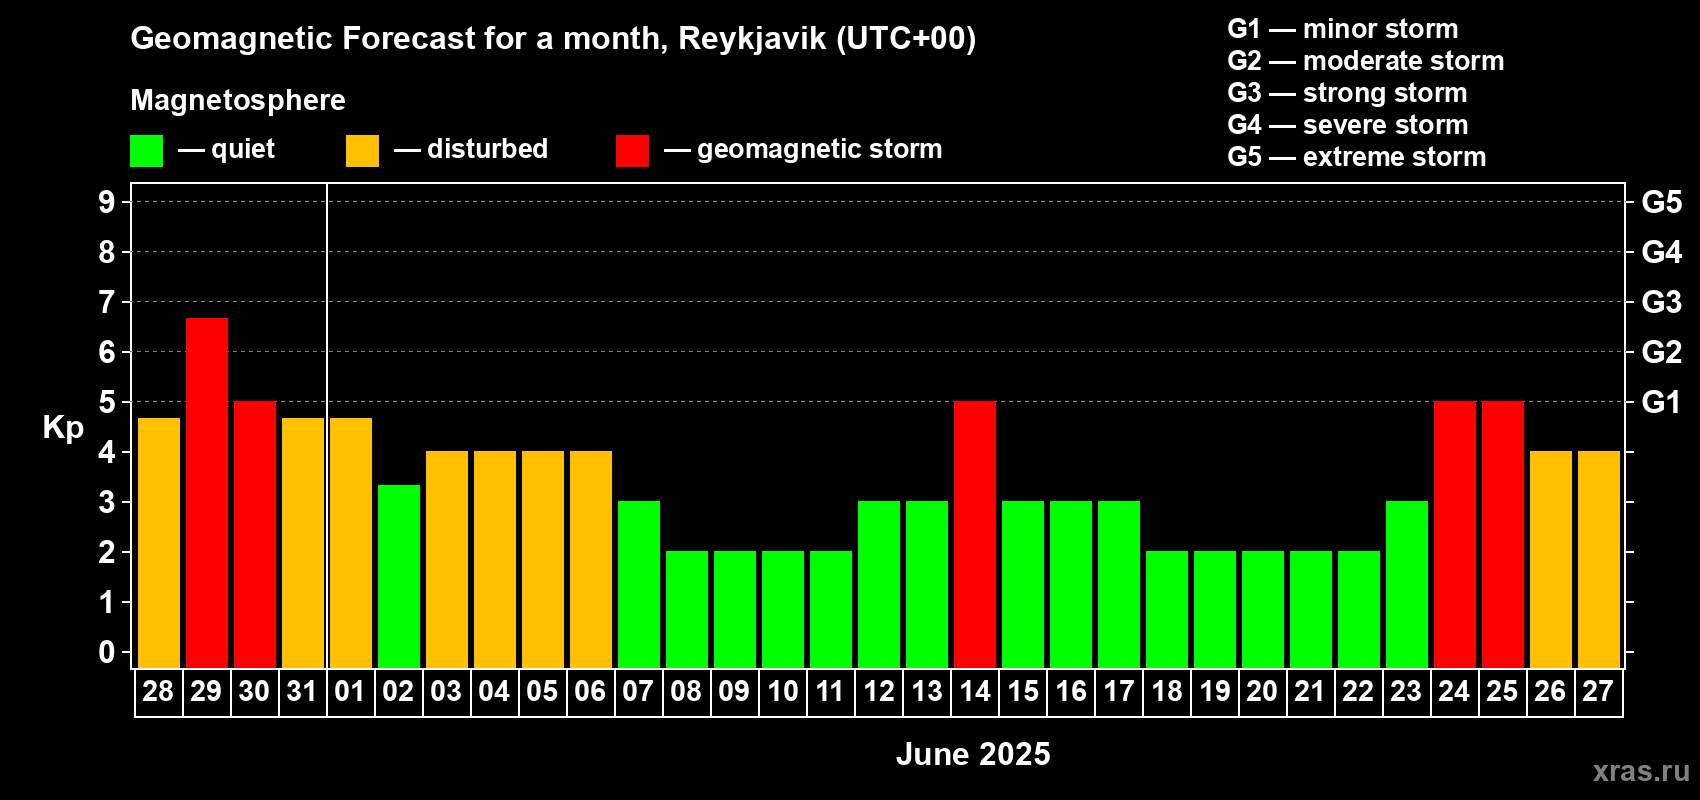The width and height of the screenshot is (1700, 800).
Task: Click the date label 14
Action: click(x=975, y=692)
